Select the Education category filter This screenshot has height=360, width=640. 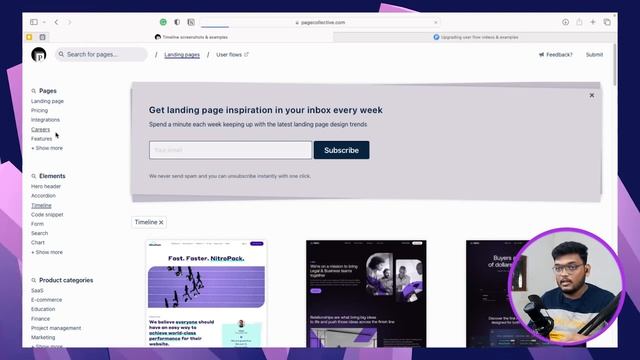(x=43, y=309)
